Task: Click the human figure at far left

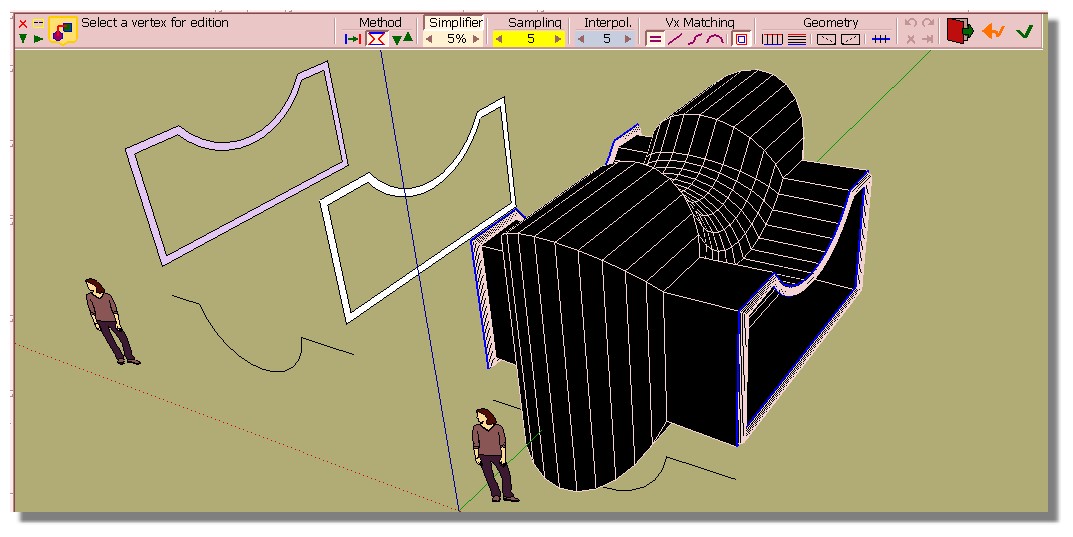Action: click(111, 322)
